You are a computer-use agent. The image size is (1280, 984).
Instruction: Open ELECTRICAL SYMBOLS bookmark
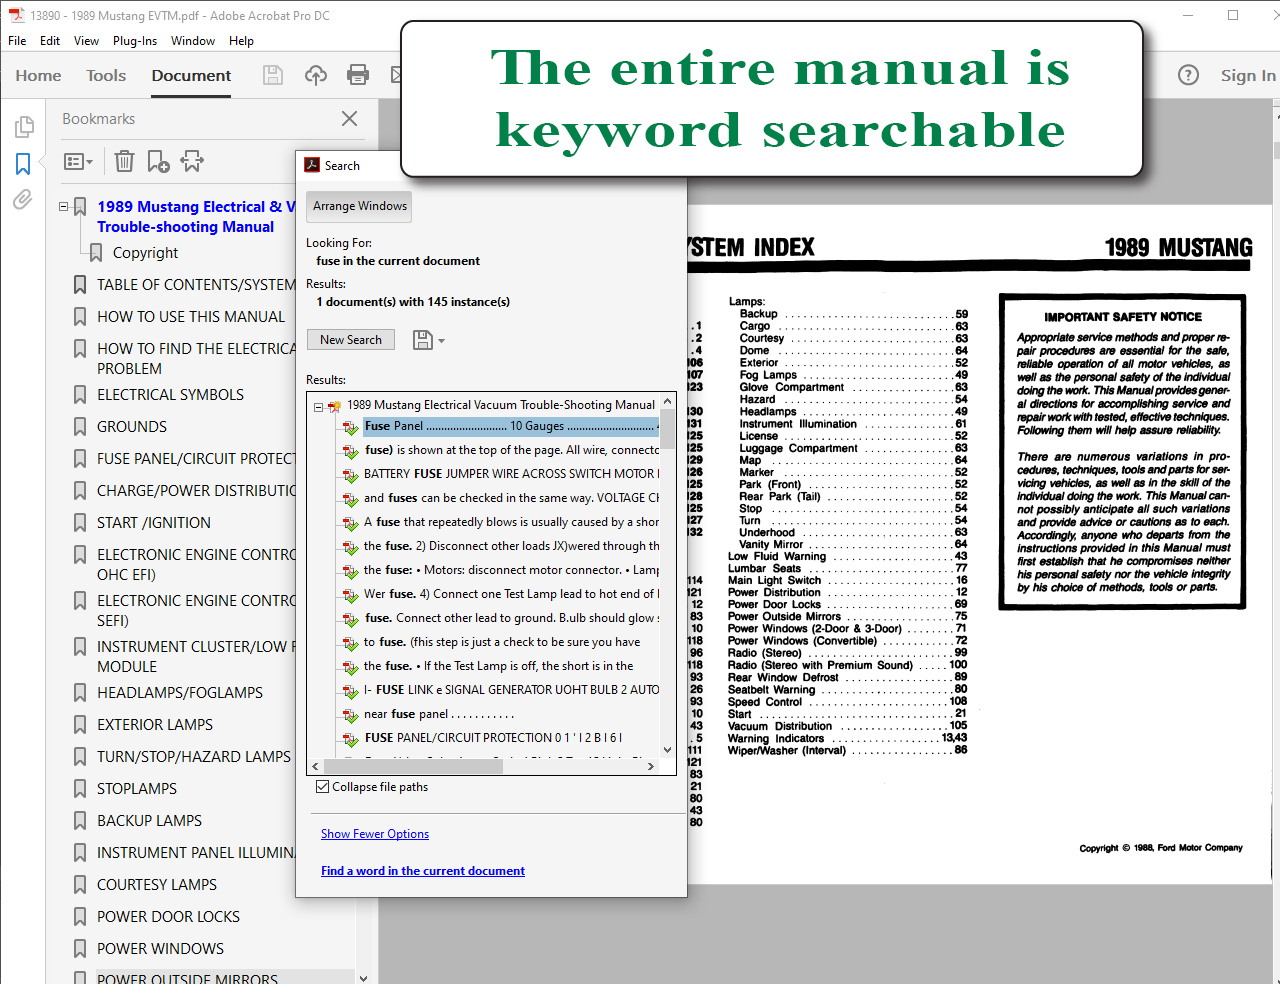click(170, 395)
